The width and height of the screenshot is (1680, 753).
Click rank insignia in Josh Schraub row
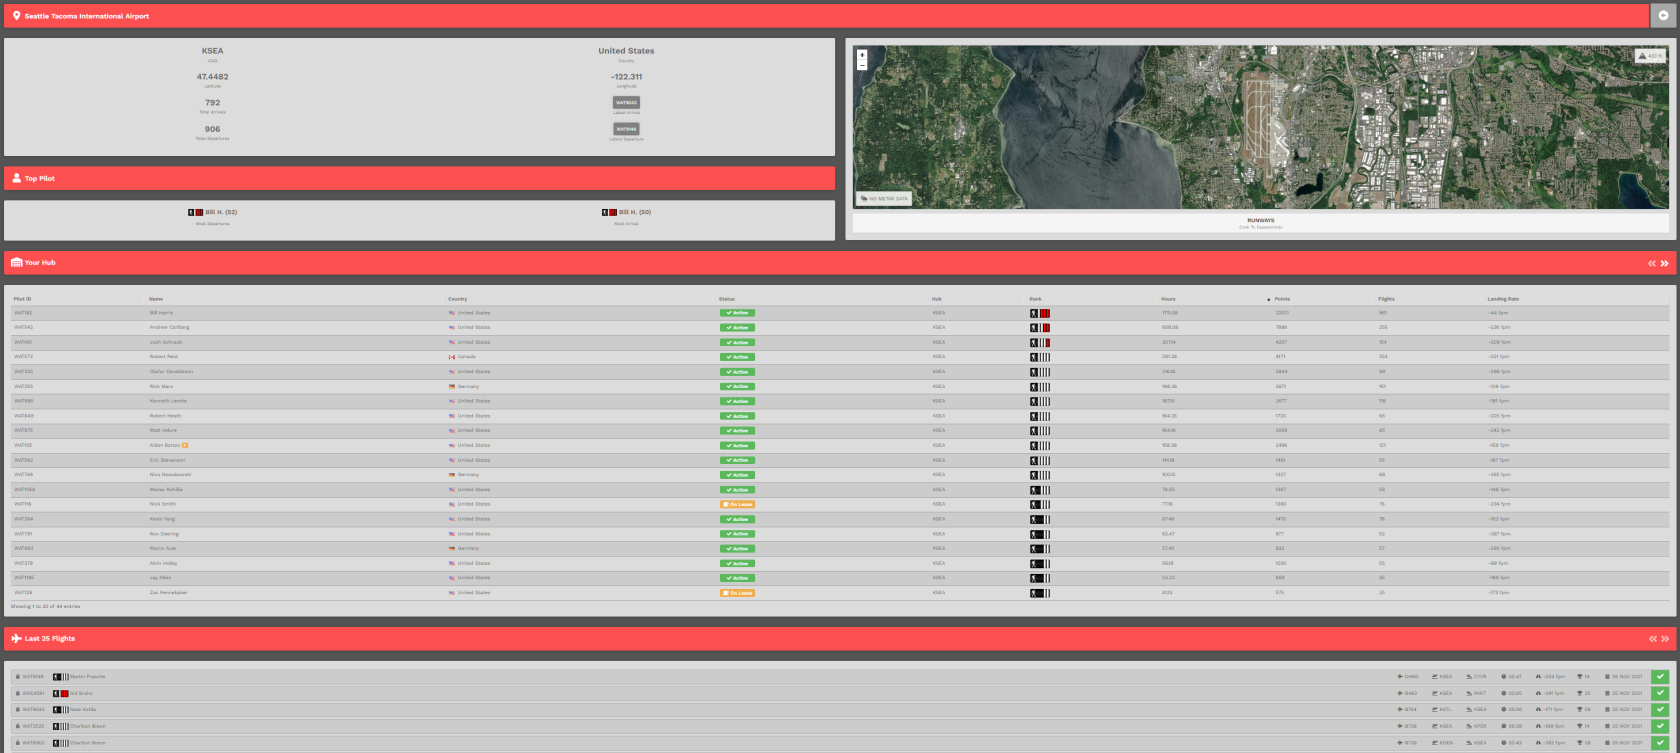click(x=1040, y=342)
